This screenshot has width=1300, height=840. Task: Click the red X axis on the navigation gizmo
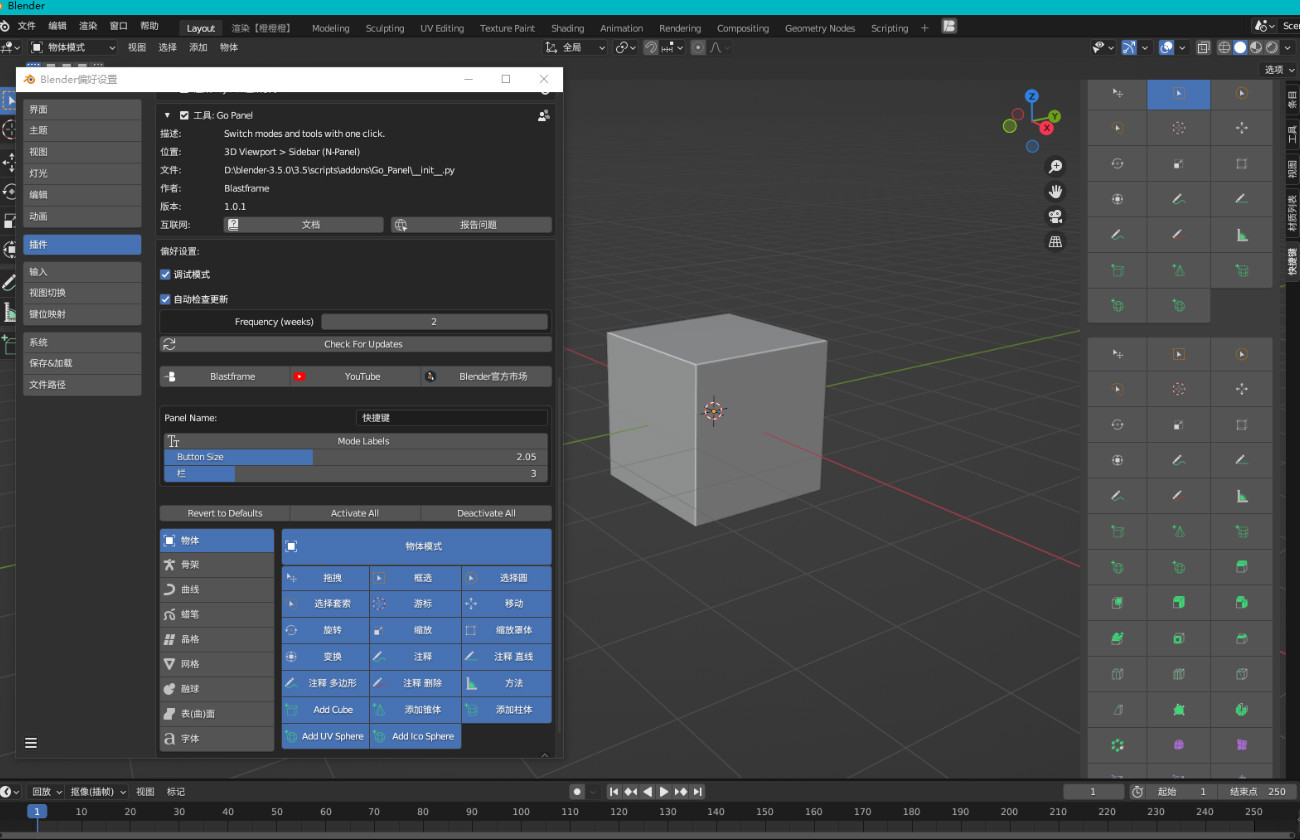[x=1047, y=128]
